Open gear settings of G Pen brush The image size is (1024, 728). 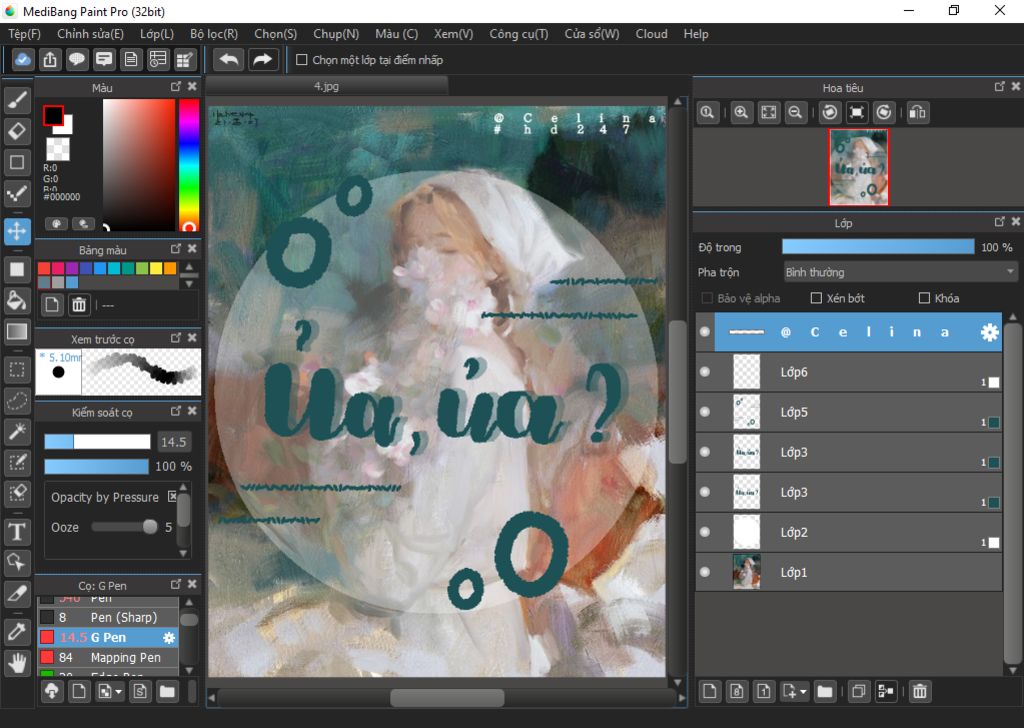(169, 637)
